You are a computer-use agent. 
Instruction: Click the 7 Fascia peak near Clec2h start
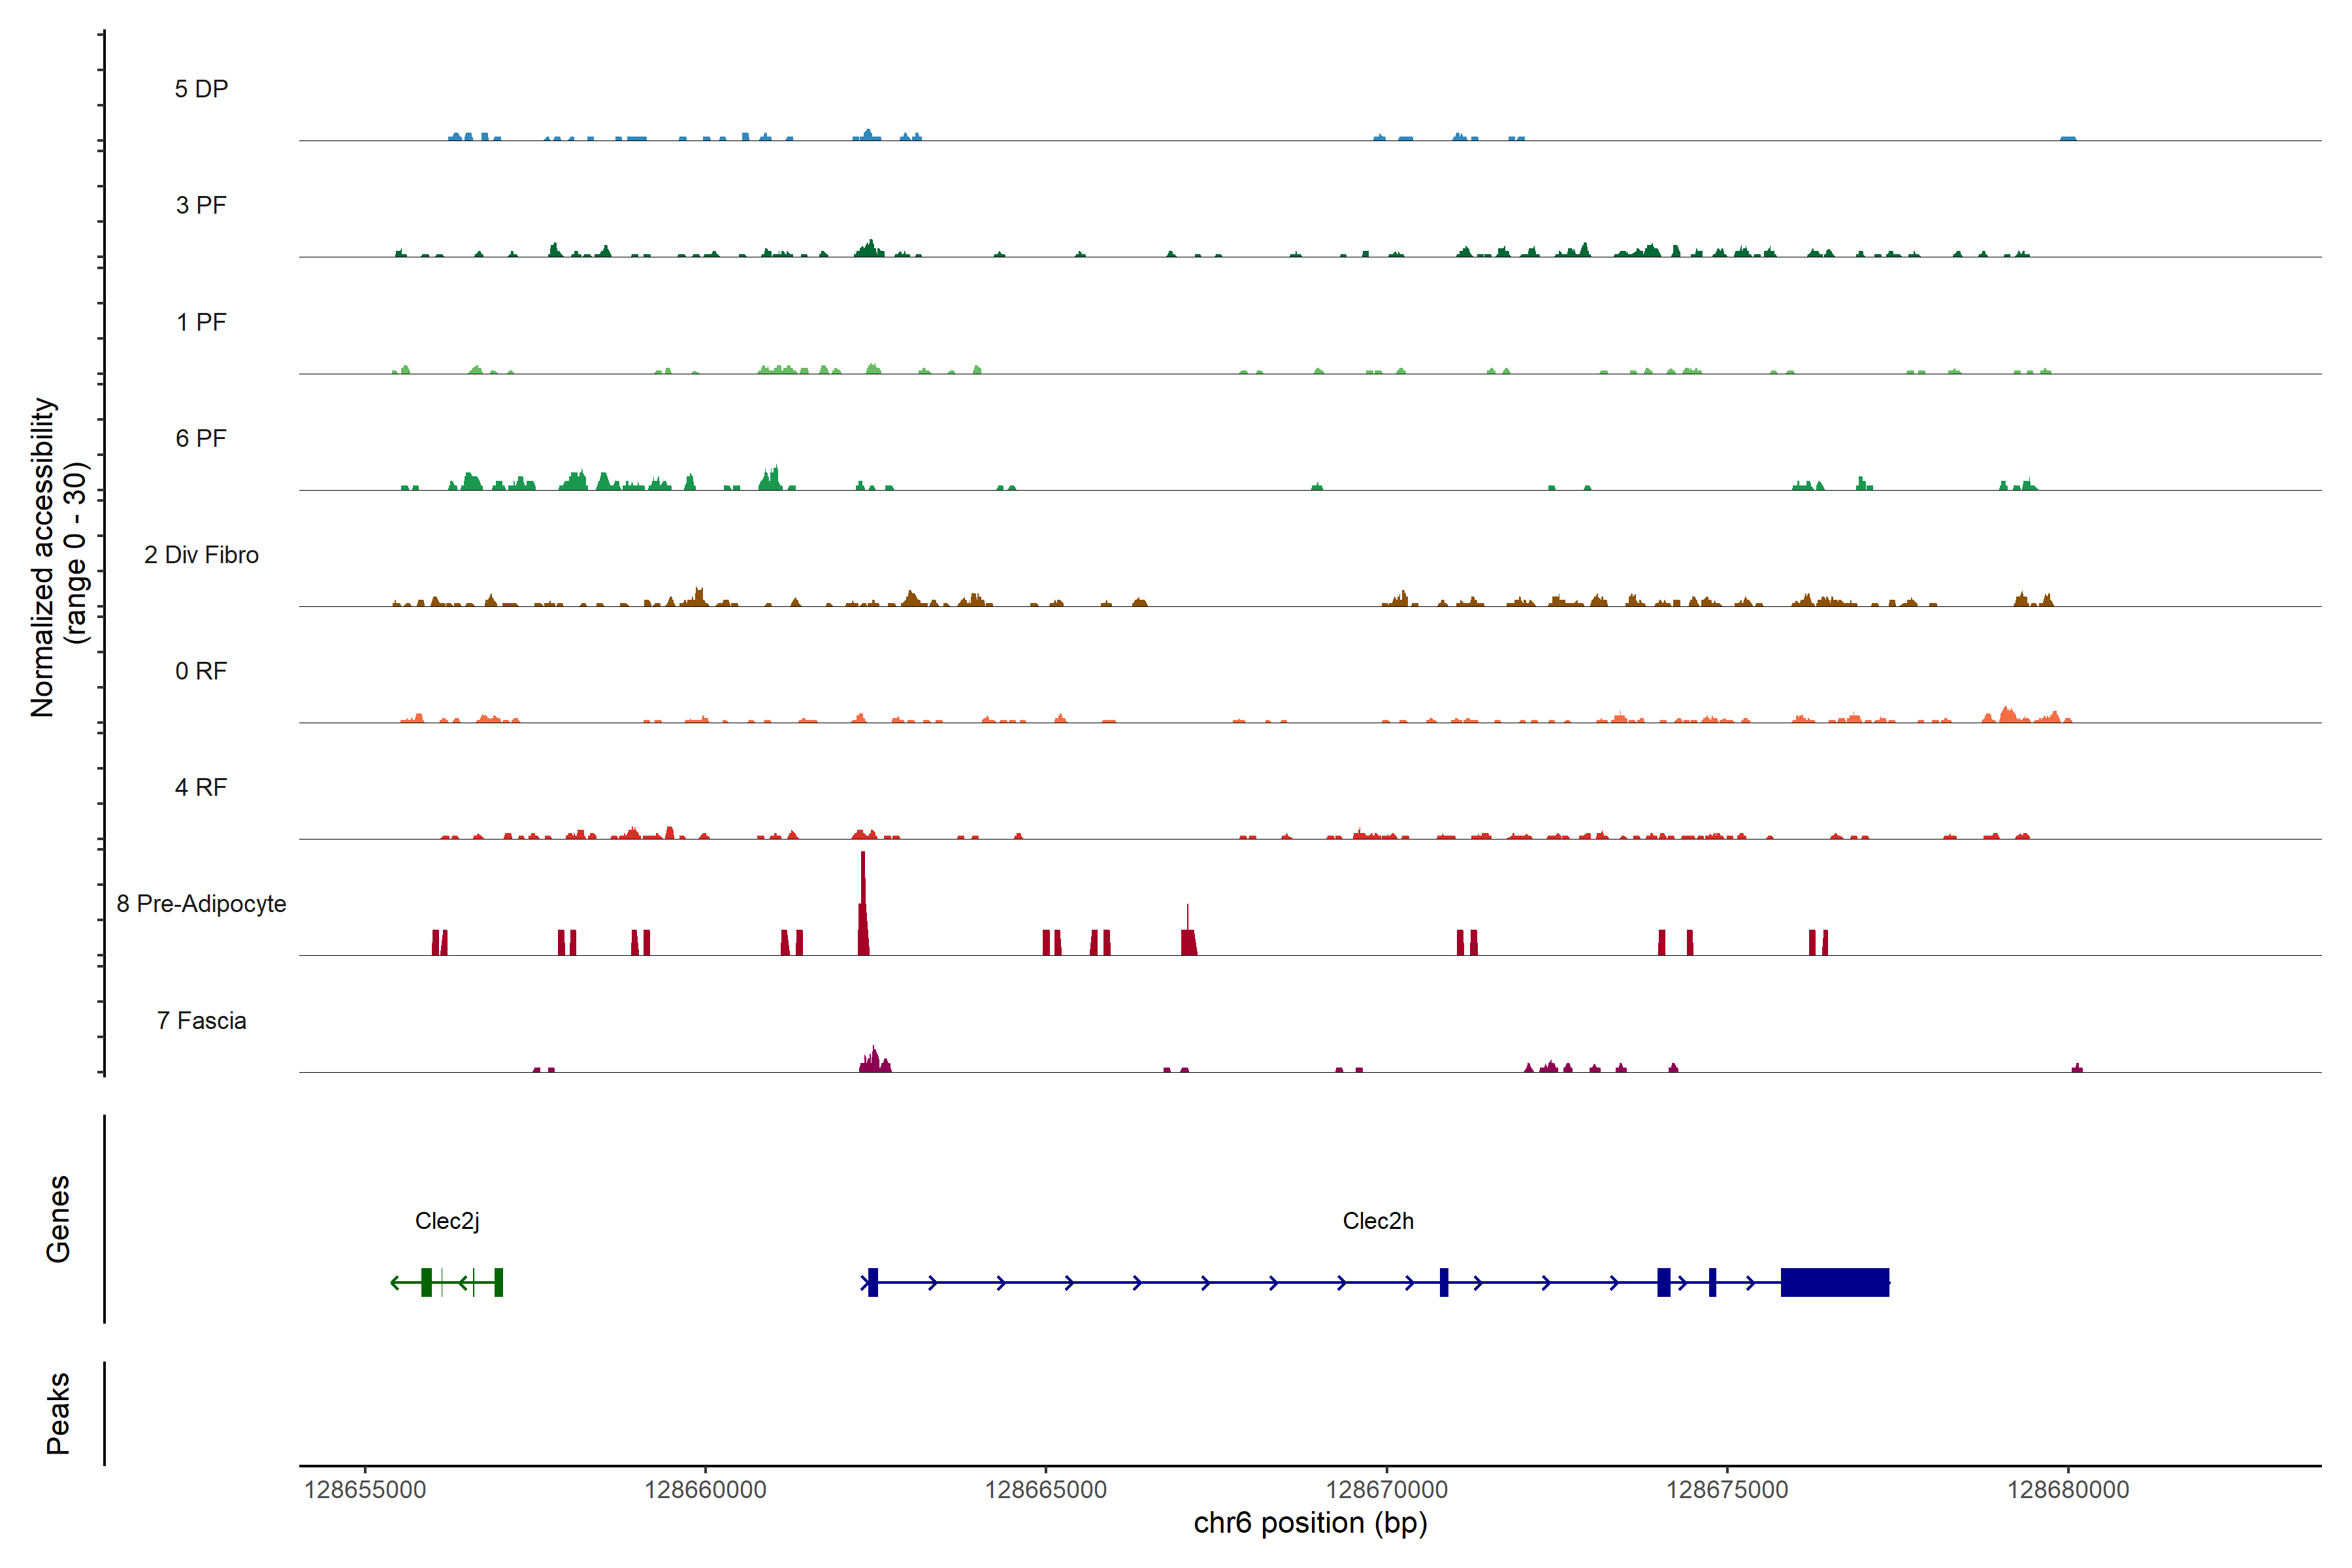point(874,1061)
